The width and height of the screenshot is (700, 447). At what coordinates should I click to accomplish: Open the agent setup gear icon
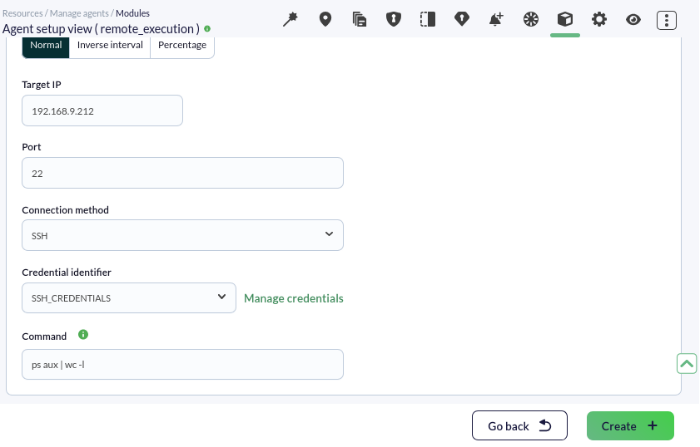click(x=599, y=20)
